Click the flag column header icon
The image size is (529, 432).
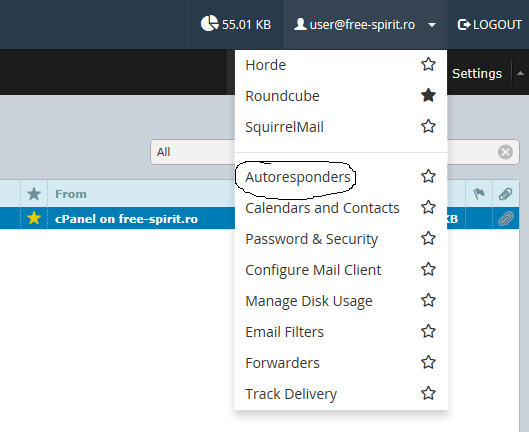click(x=479, y=194)
